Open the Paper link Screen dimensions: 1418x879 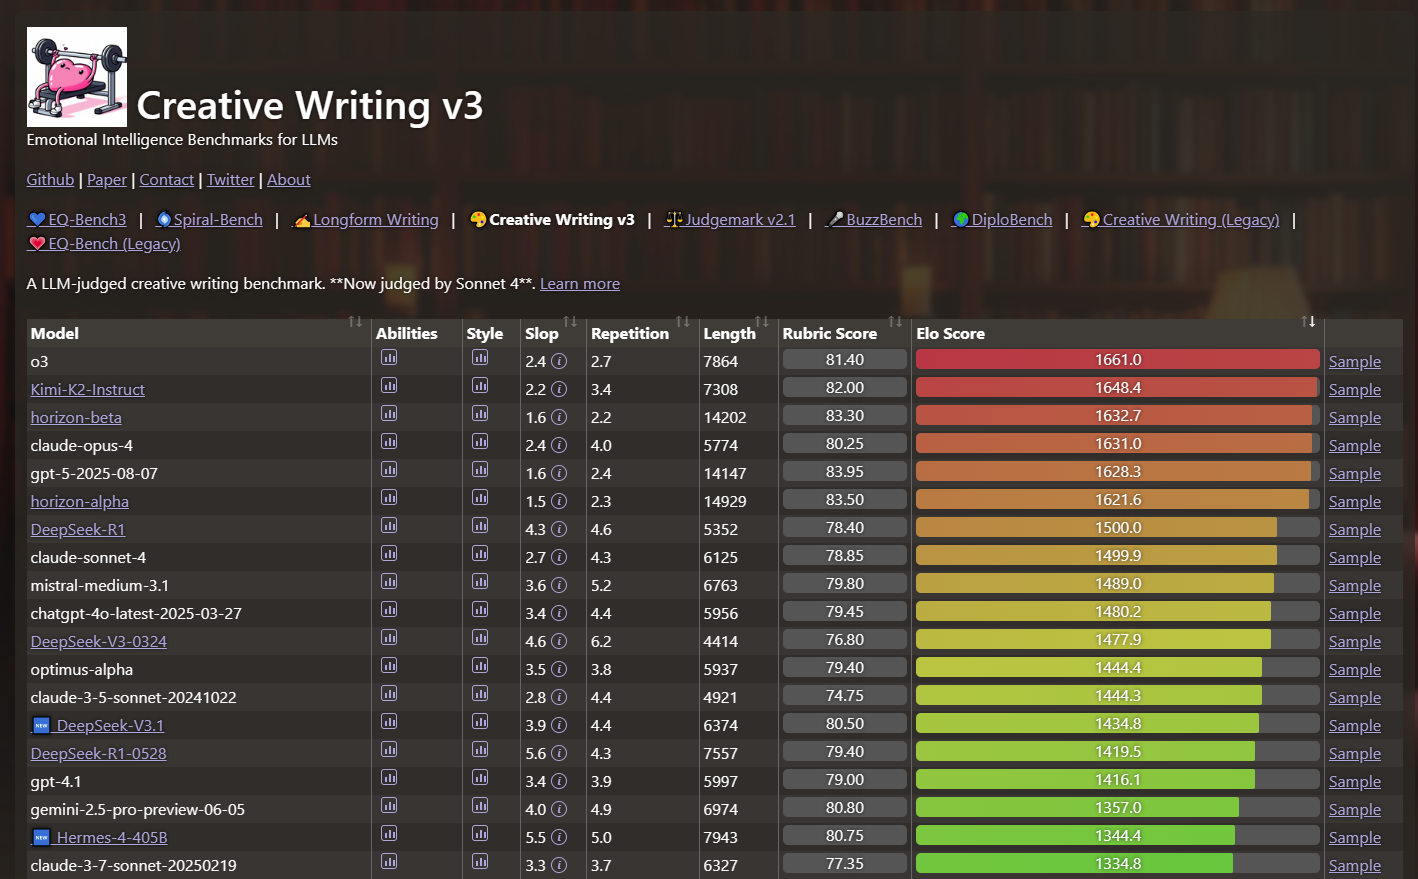pos(107,180)
